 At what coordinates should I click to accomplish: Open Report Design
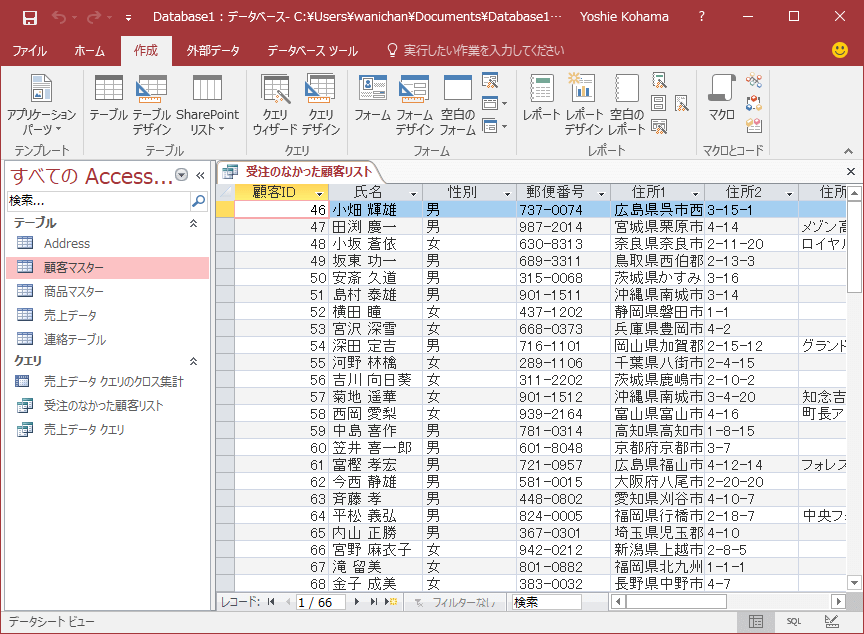[584, 105]
